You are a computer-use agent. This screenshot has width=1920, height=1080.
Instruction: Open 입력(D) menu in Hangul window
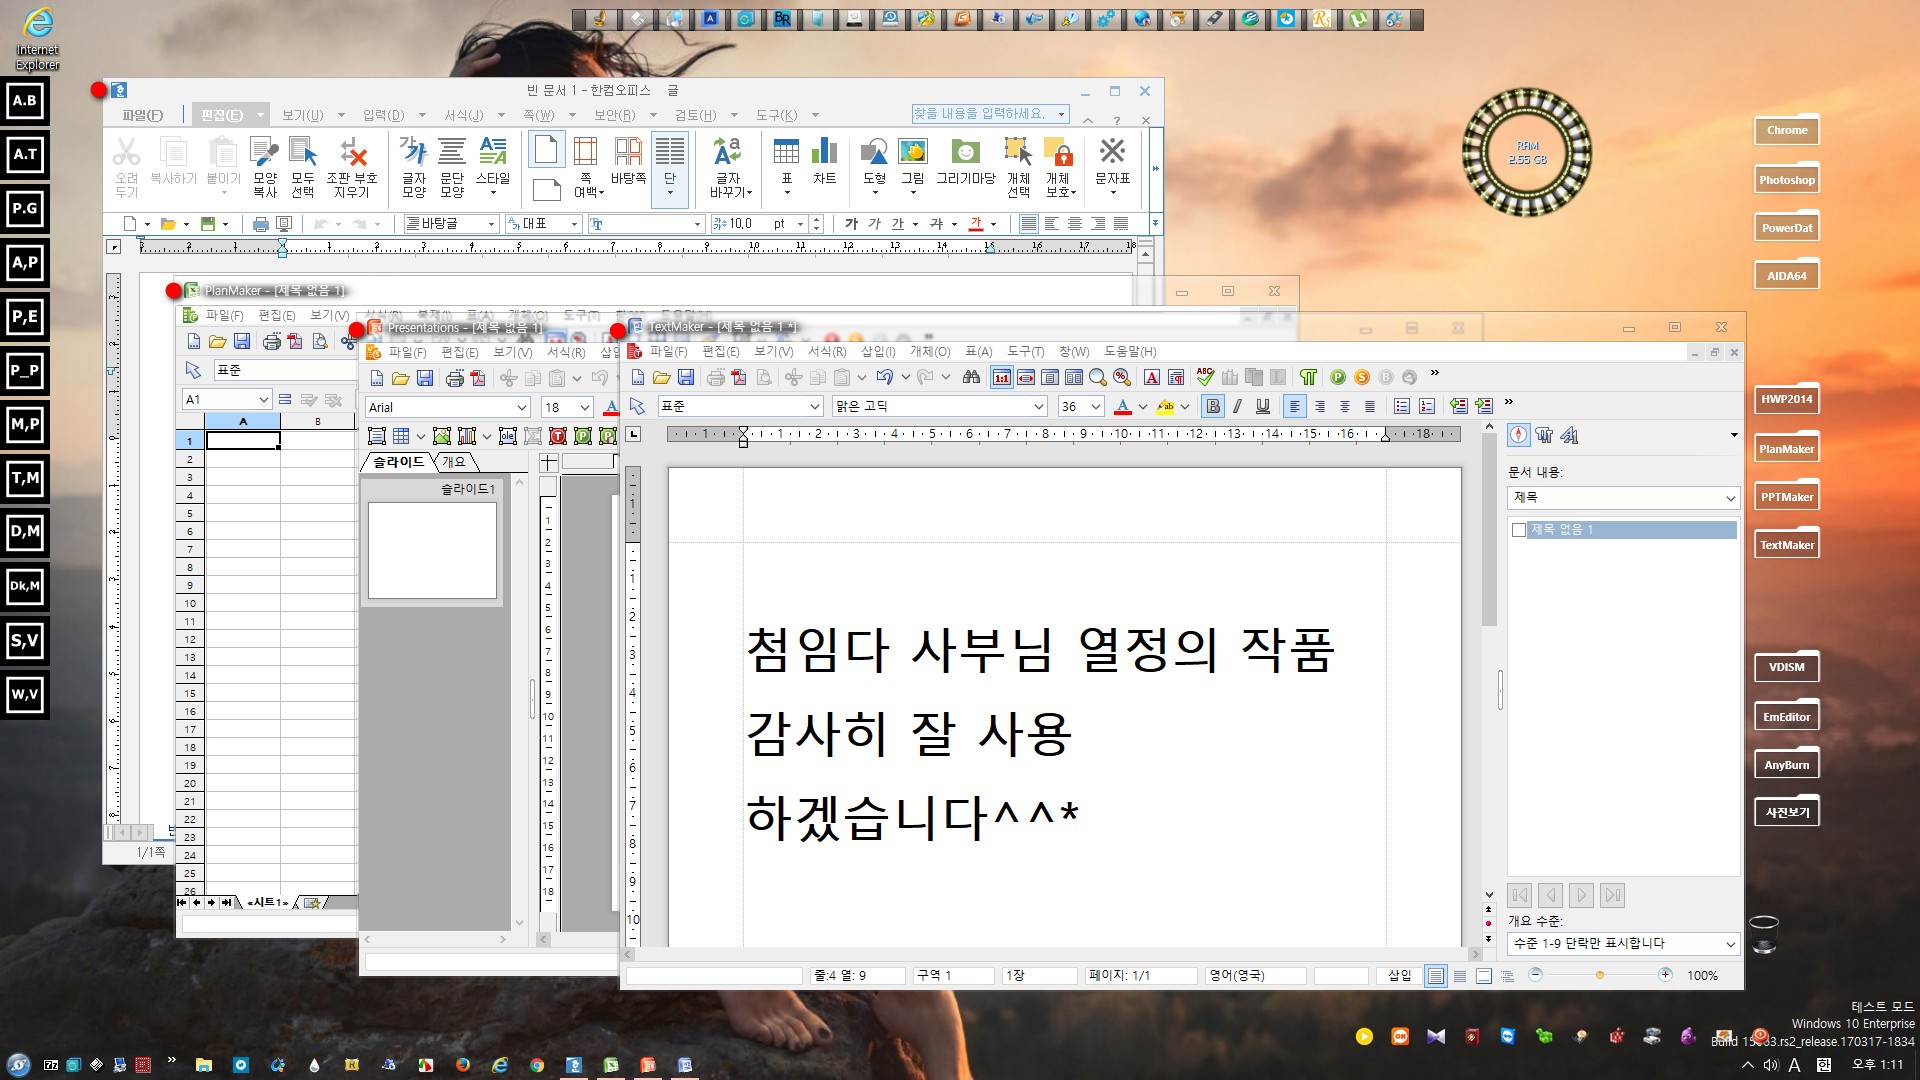coord(383,116)
